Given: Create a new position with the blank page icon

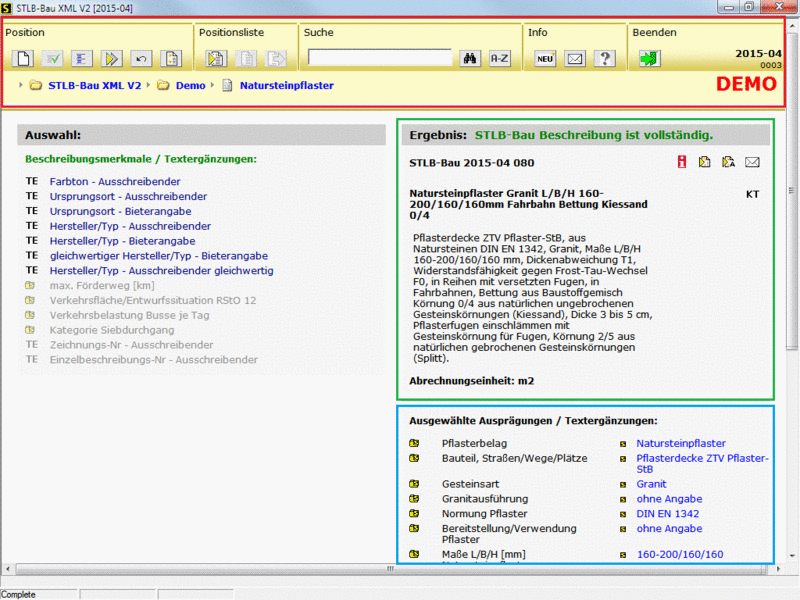Looking at the screenshot, I should tap(23, 59).
